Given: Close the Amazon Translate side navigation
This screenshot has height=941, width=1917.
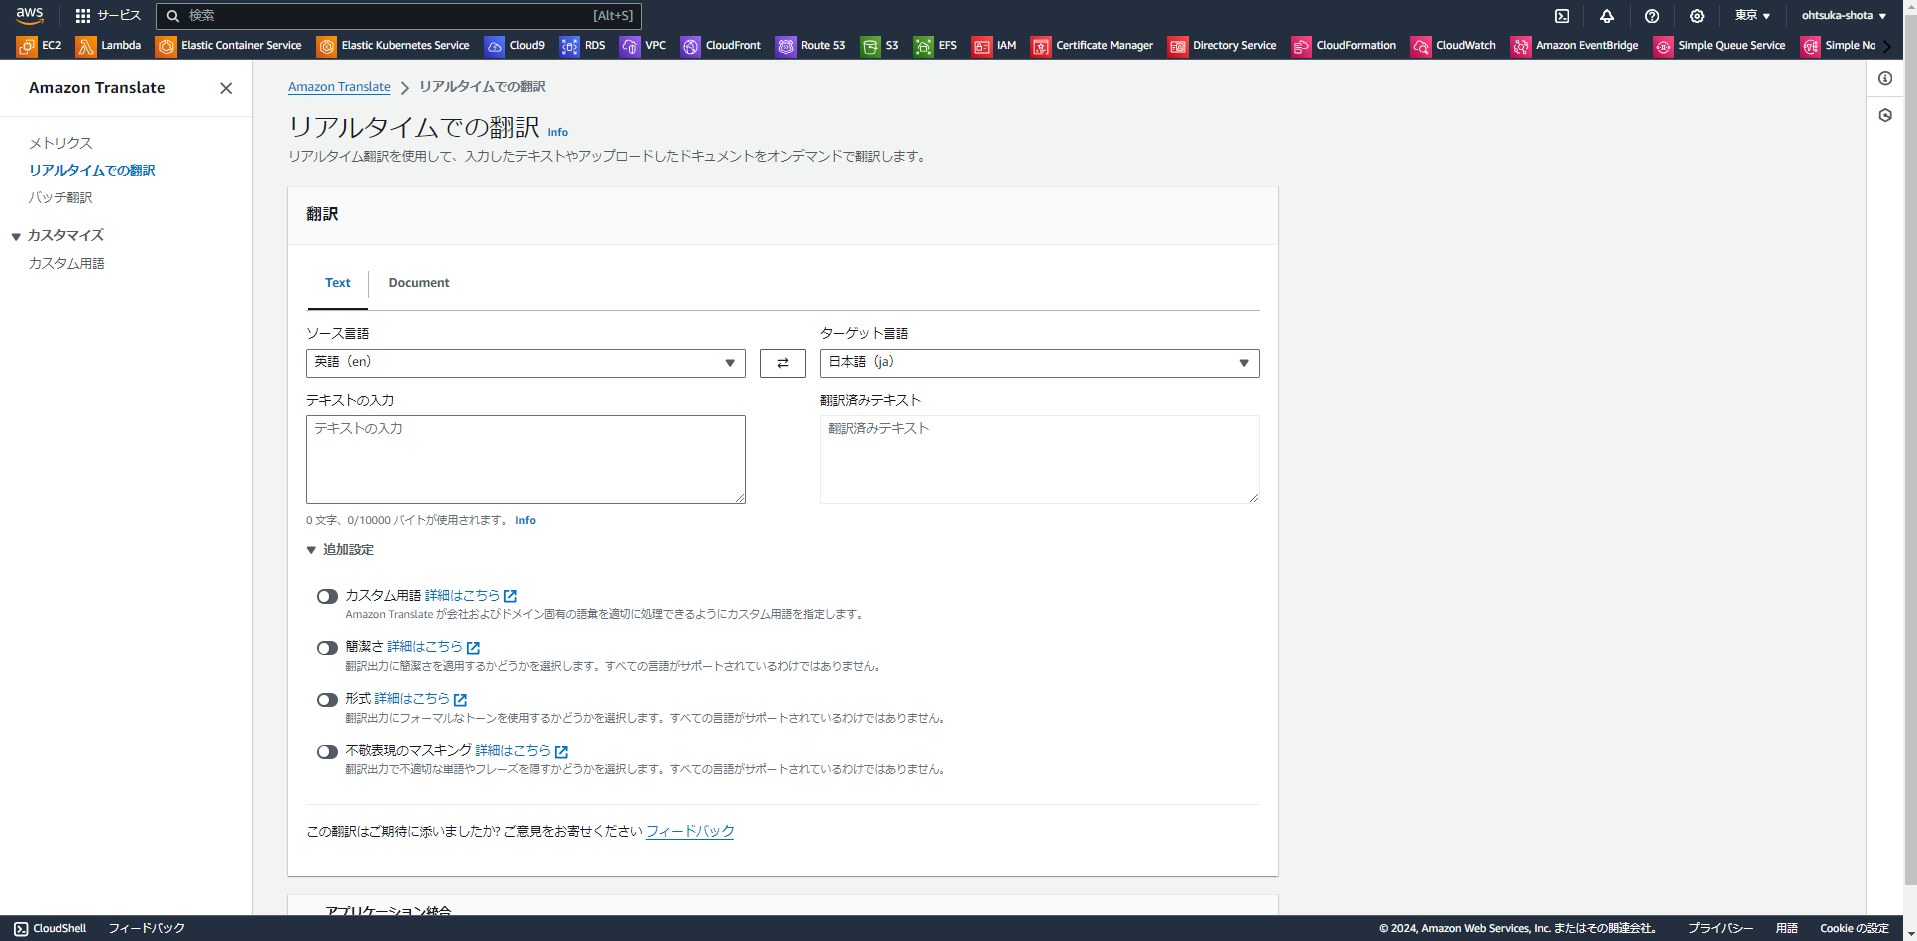Looking at the screenshot, I should point(226,88).
